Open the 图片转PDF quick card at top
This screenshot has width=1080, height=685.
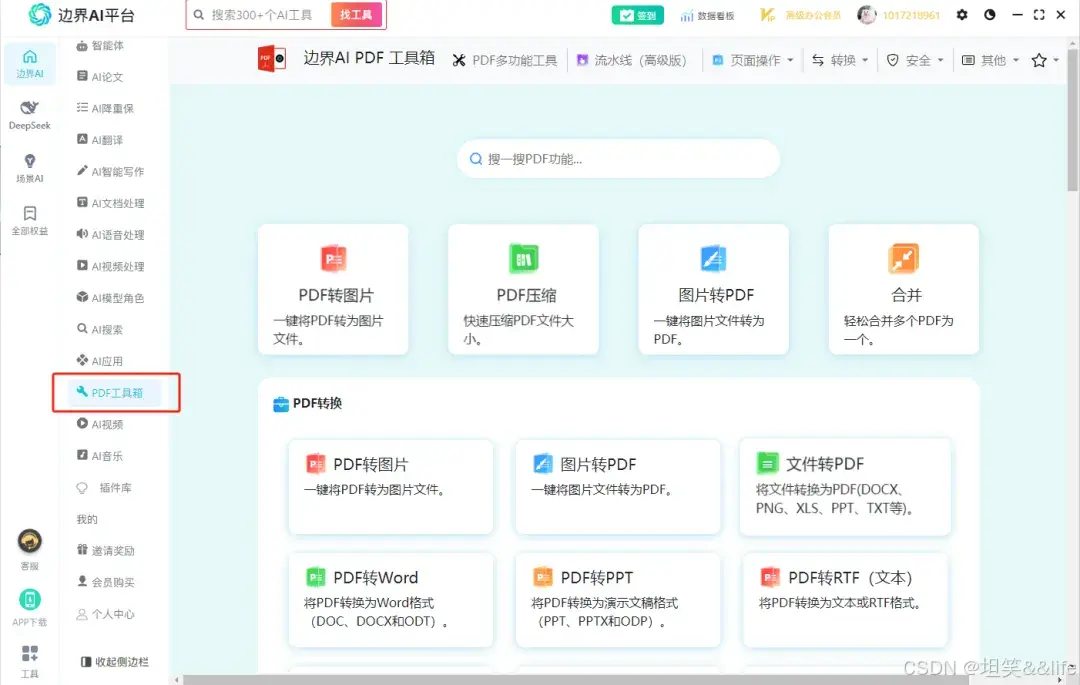point(714,289)
